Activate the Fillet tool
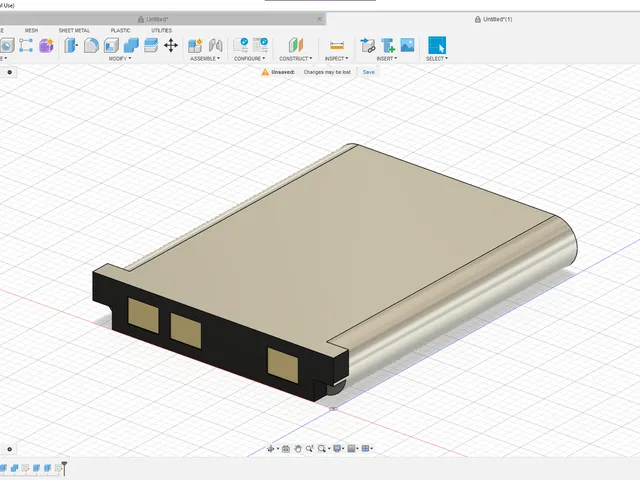640x480 pixels. 91,45
